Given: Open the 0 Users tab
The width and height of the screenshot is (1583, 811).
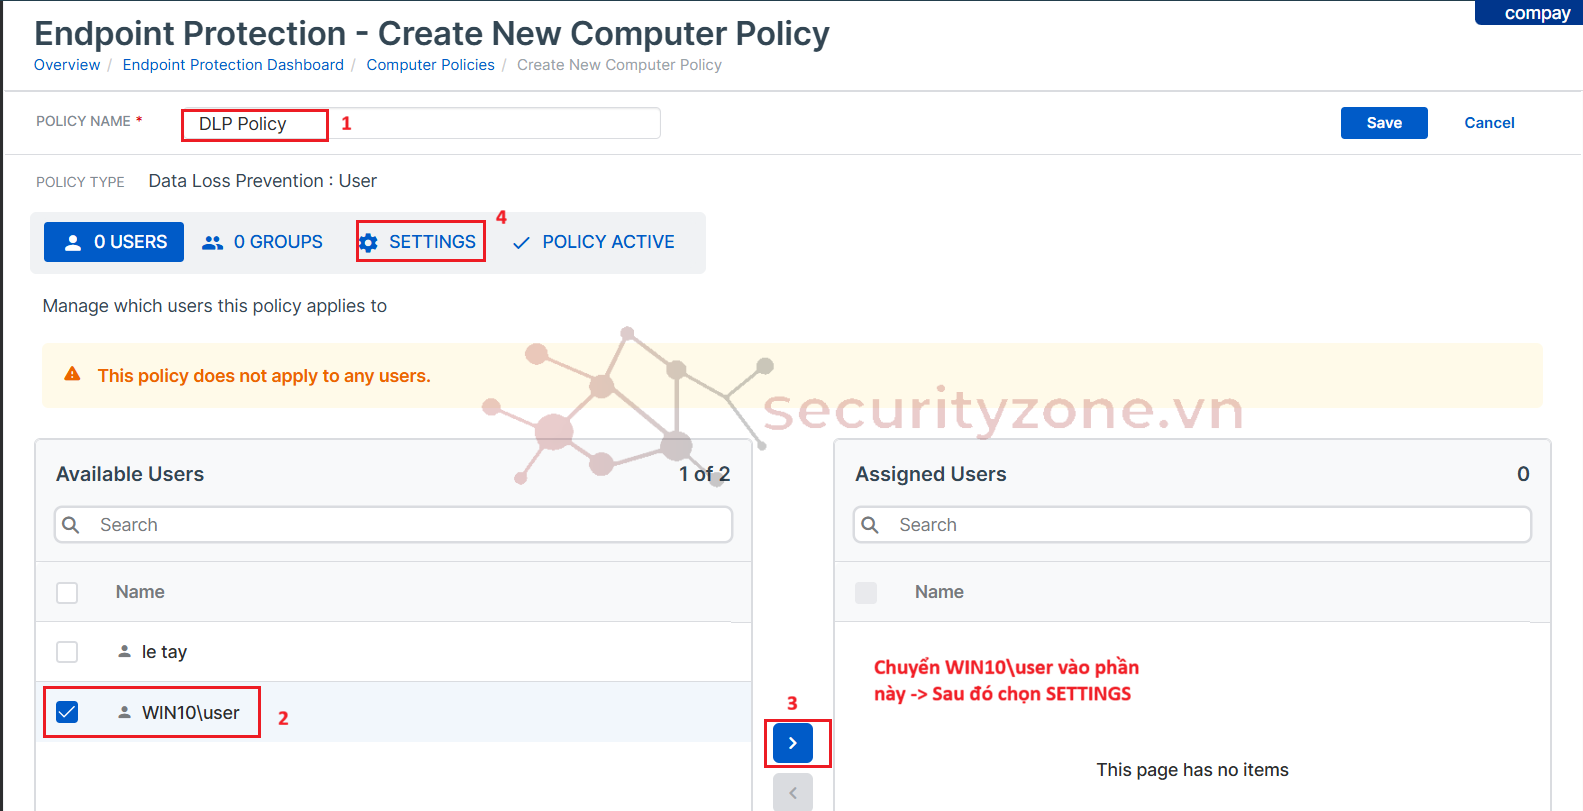Looking at the screenshot, I should pos(114,242).
